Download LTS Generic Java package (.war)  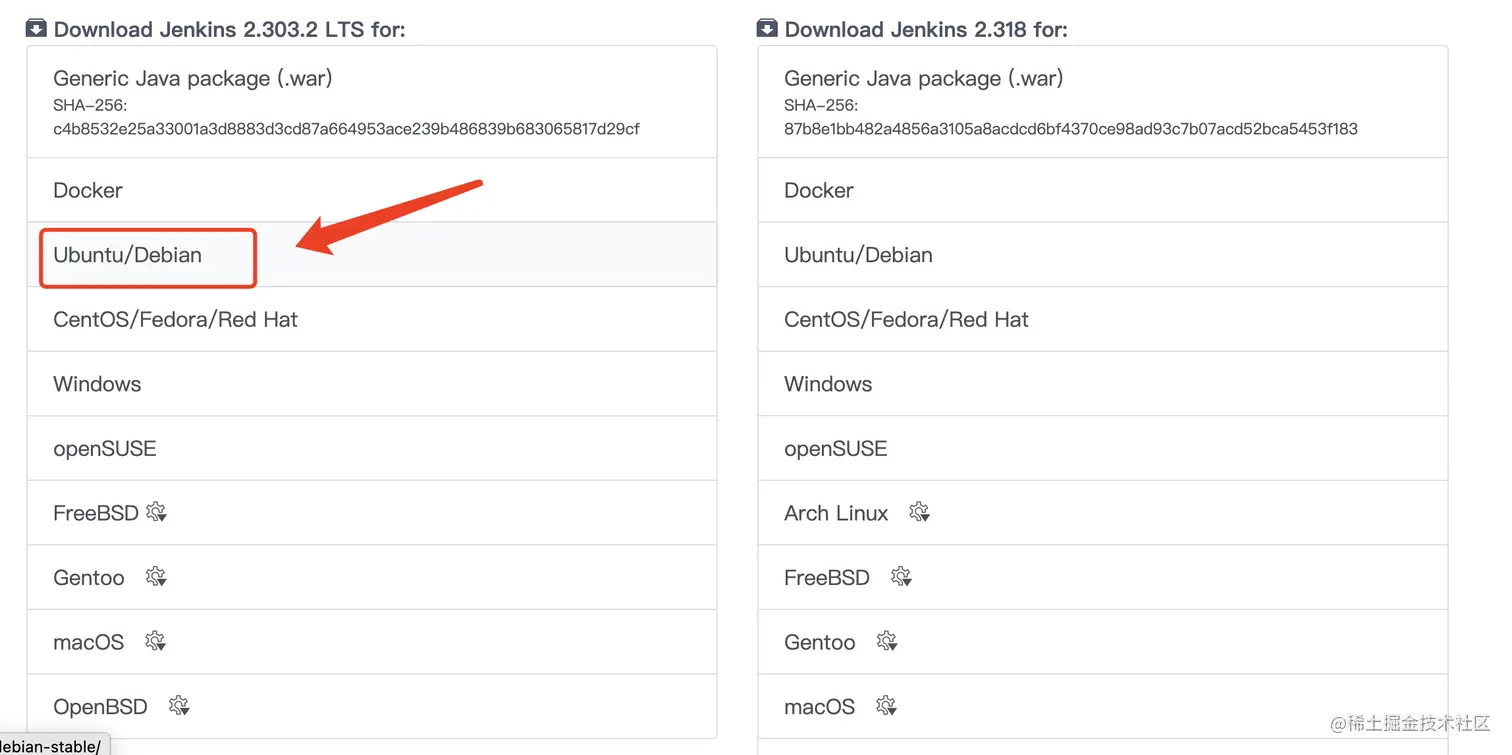(372, 102)
